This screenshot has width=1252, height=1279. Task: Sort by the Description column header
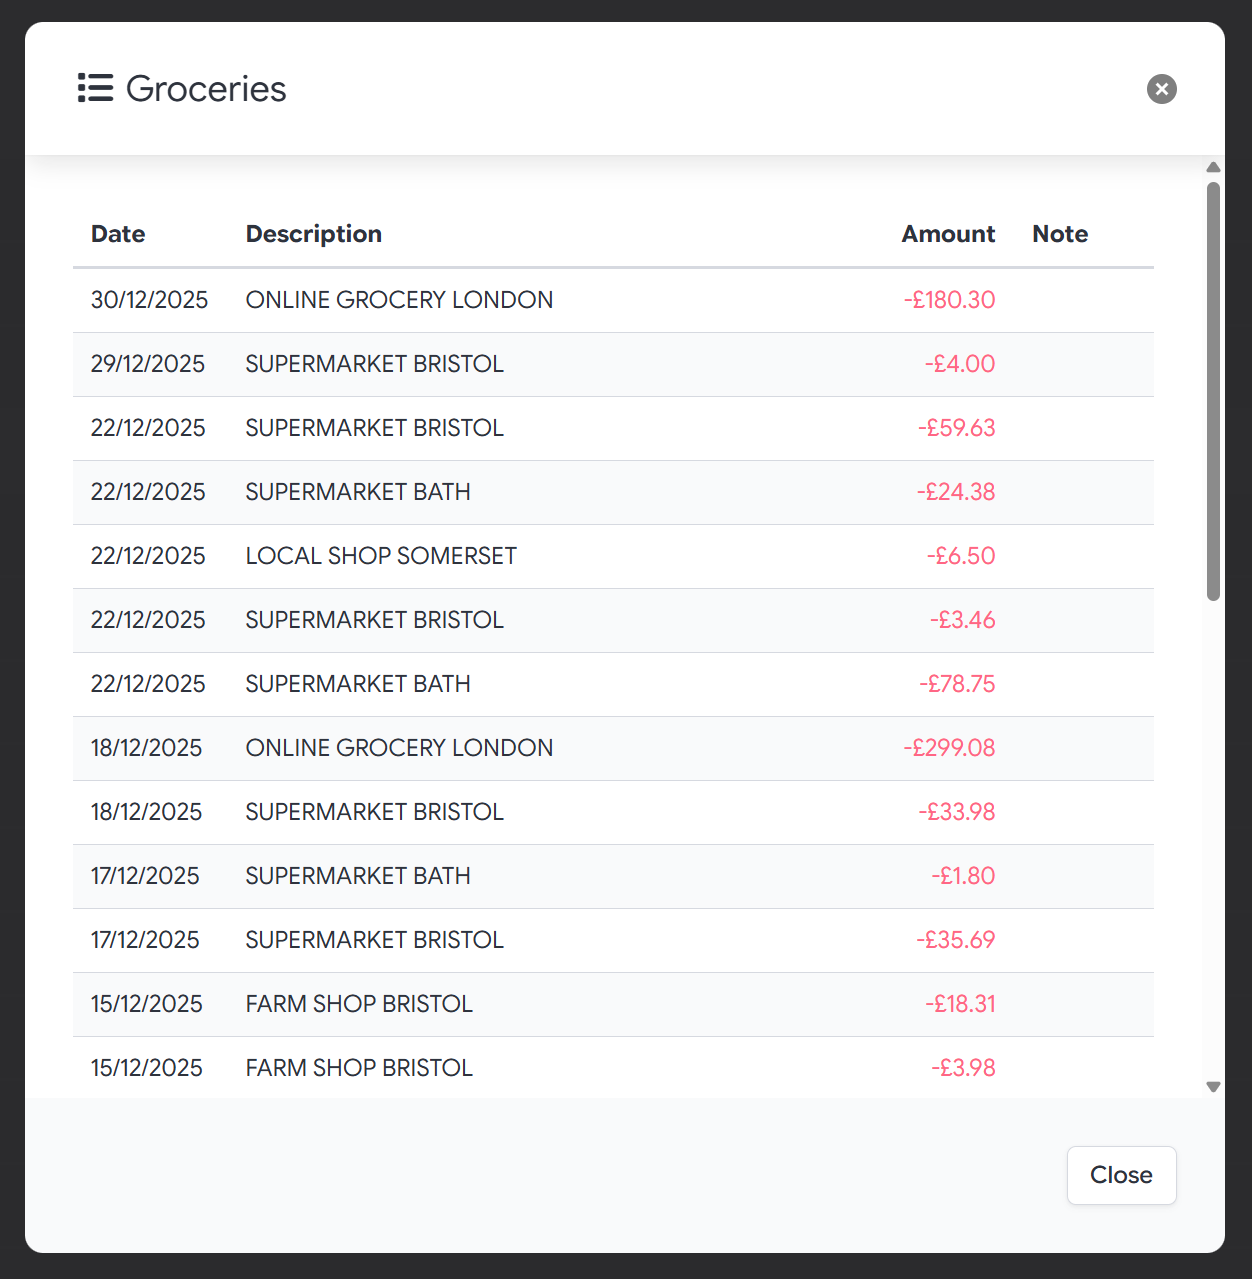(313, 233)
